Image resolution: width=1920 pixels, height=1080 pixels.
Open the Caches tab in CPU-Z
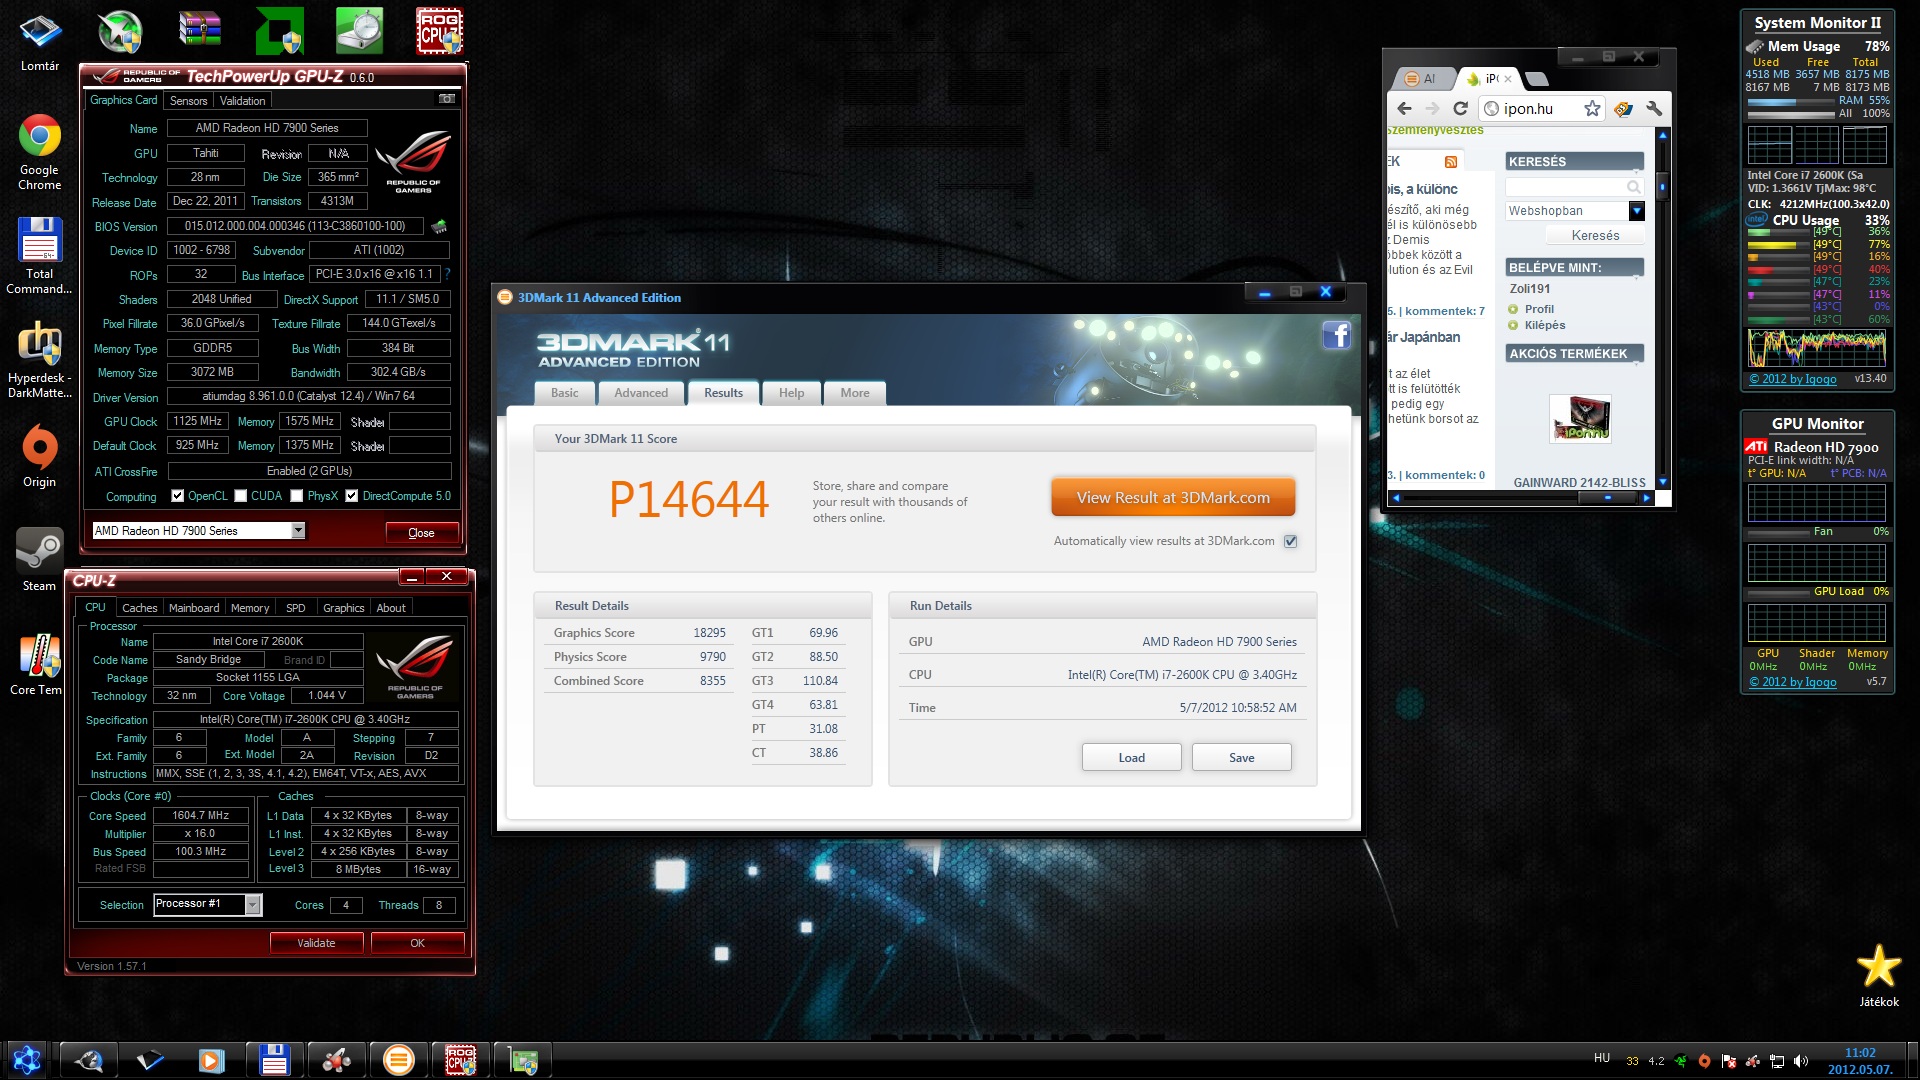click(139, 608)
